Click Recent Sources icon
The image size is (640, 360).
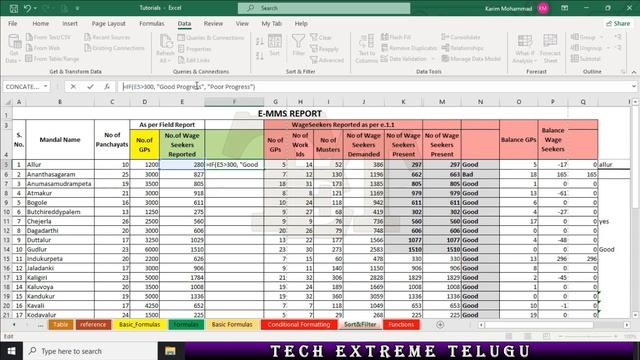point(87,37)
